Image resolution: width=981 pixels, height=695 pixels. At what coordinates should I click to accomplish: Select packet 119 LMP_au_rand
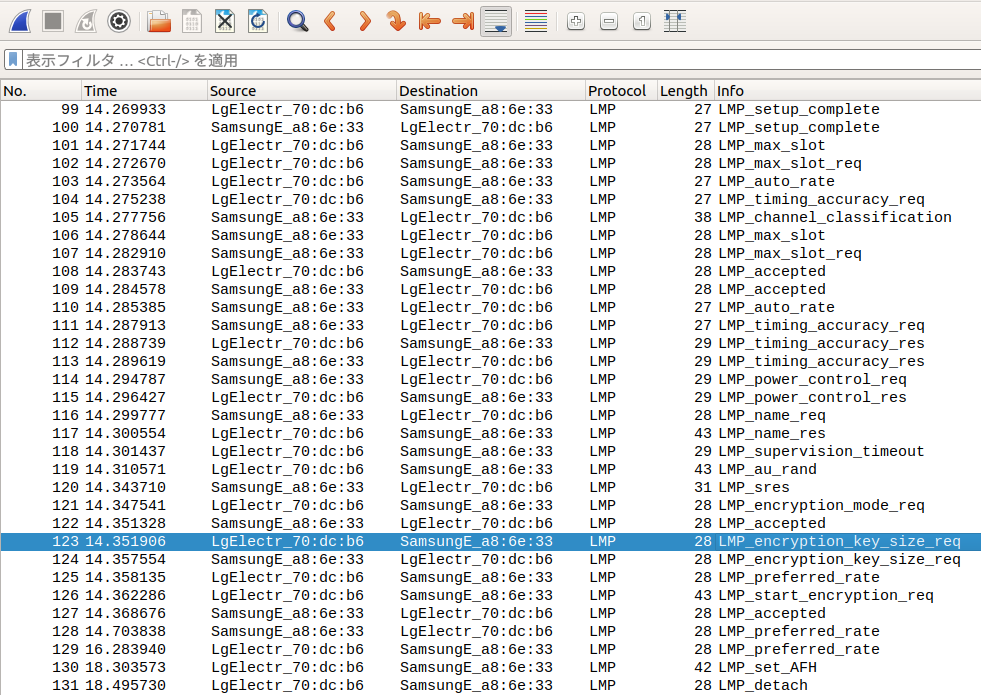490,470
